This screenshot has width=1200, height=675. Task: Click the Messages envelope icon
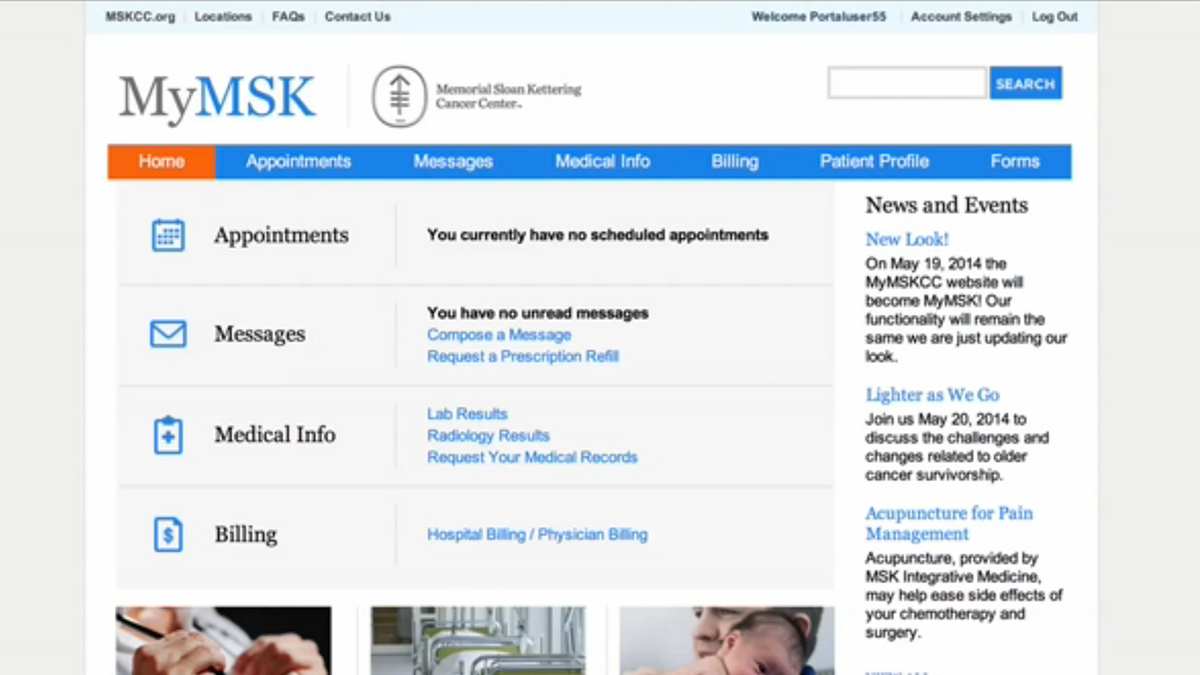[168, 334]
